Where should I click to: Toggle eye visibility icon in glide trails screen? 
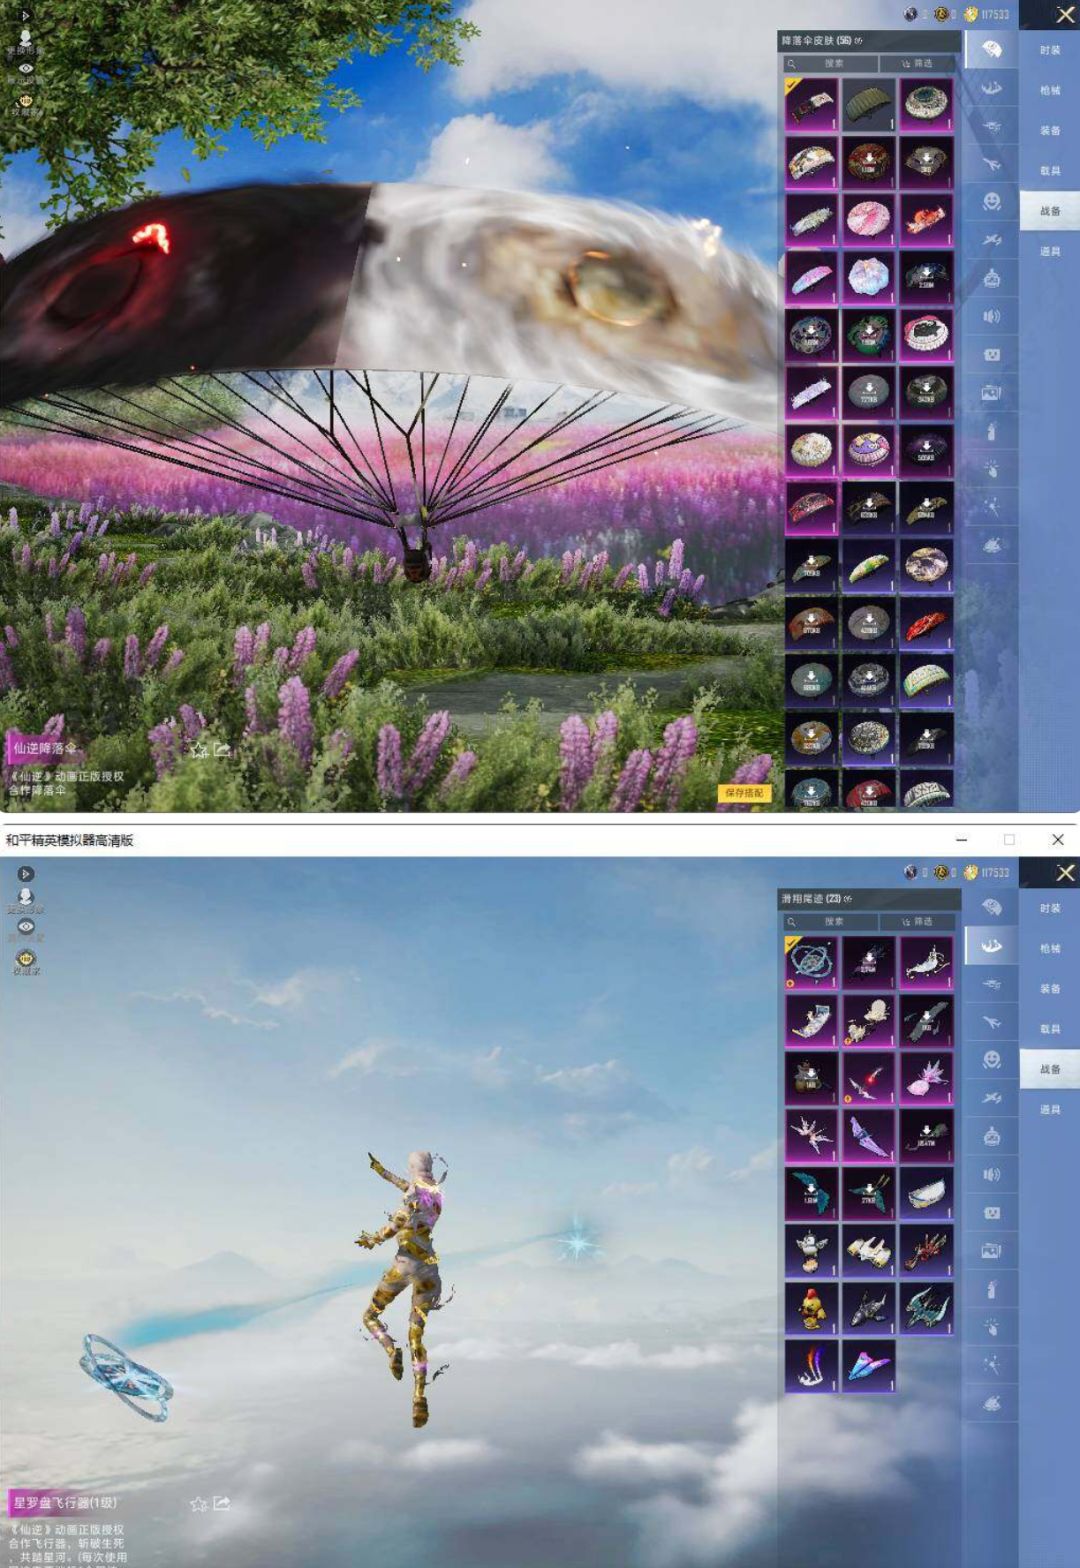point(26,927)
